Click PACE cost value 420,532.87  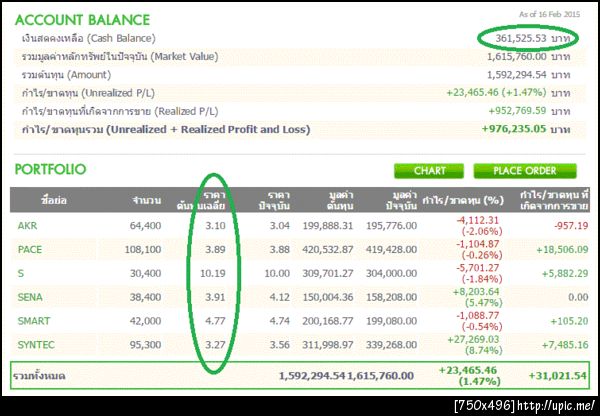click(328, 250)
